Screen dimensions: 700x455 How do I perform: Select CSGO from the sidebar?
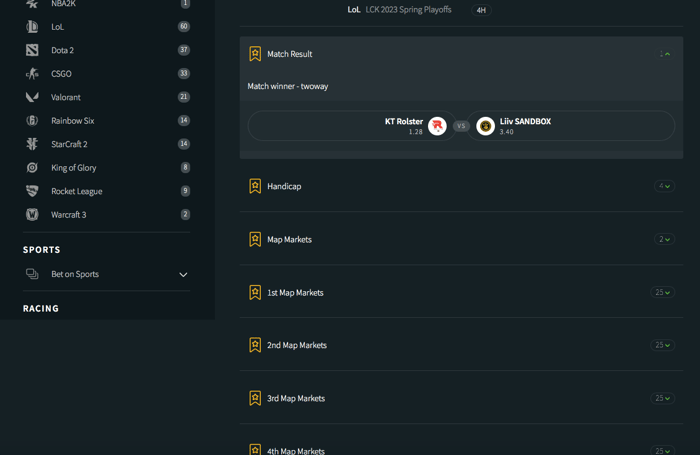click(x=61, y=74)
